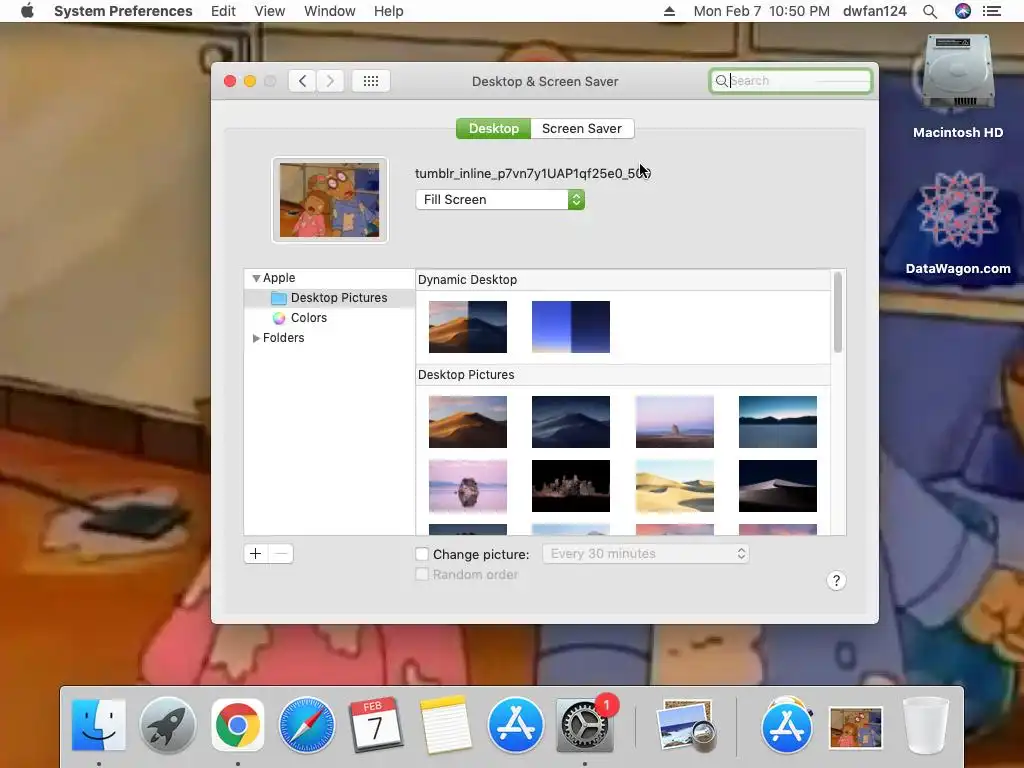
Task: Choose the Solar Gradients dynamic thumbnail
Action: [571, 327]
